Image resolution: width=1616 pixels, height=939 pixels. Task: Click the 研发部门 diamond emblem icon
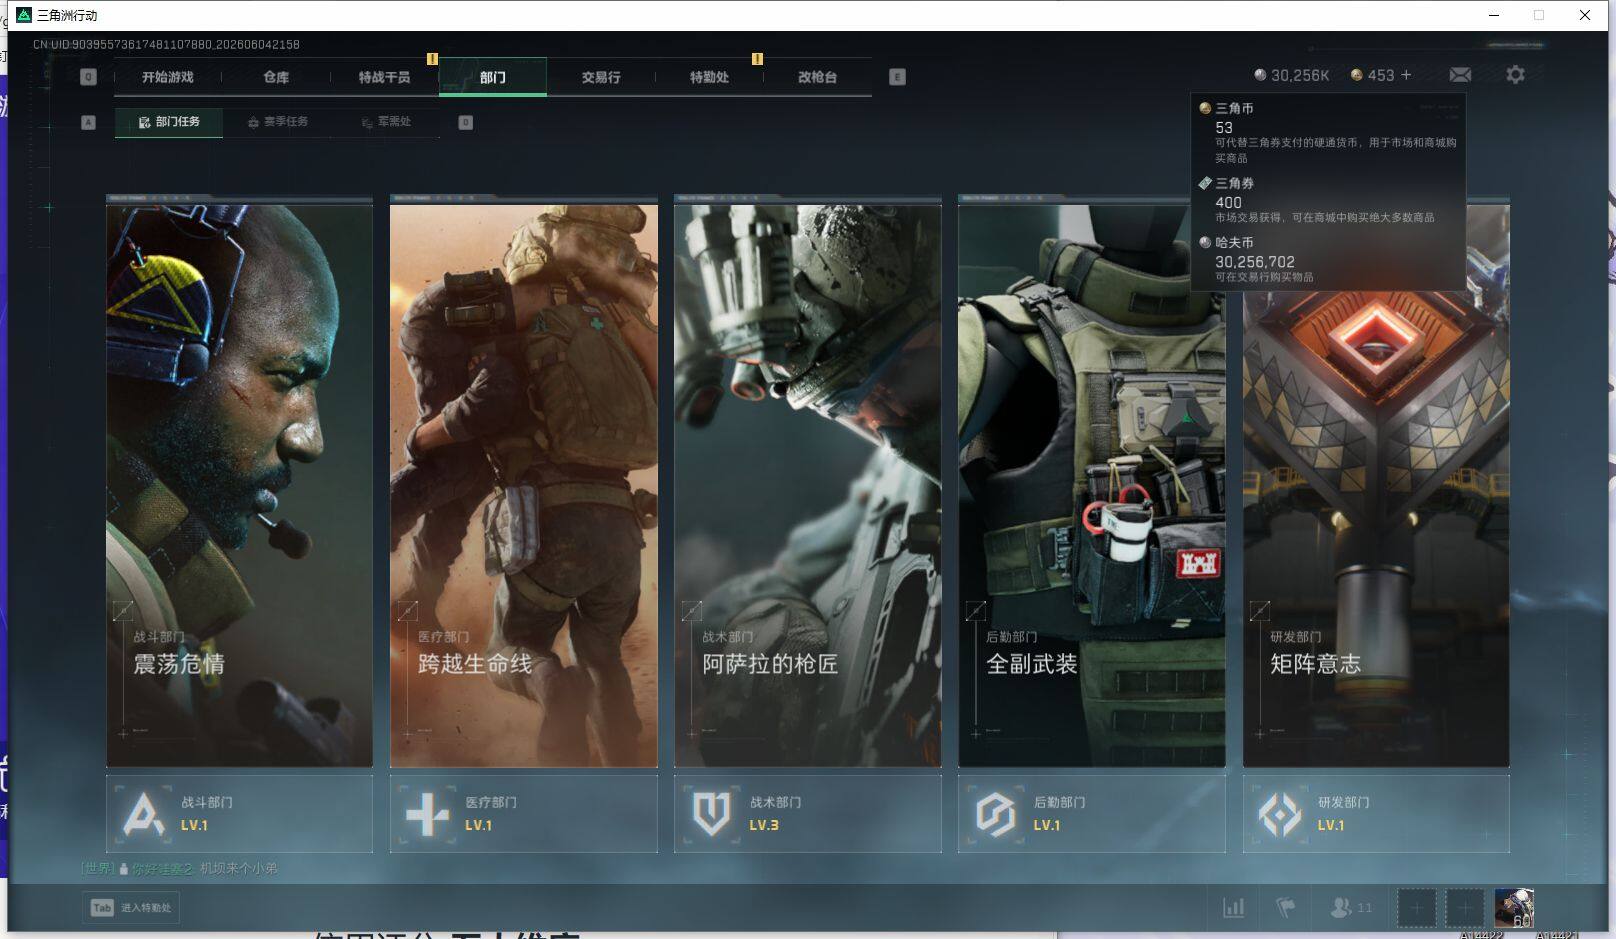pyautogui.click(x=1279, y=814)
